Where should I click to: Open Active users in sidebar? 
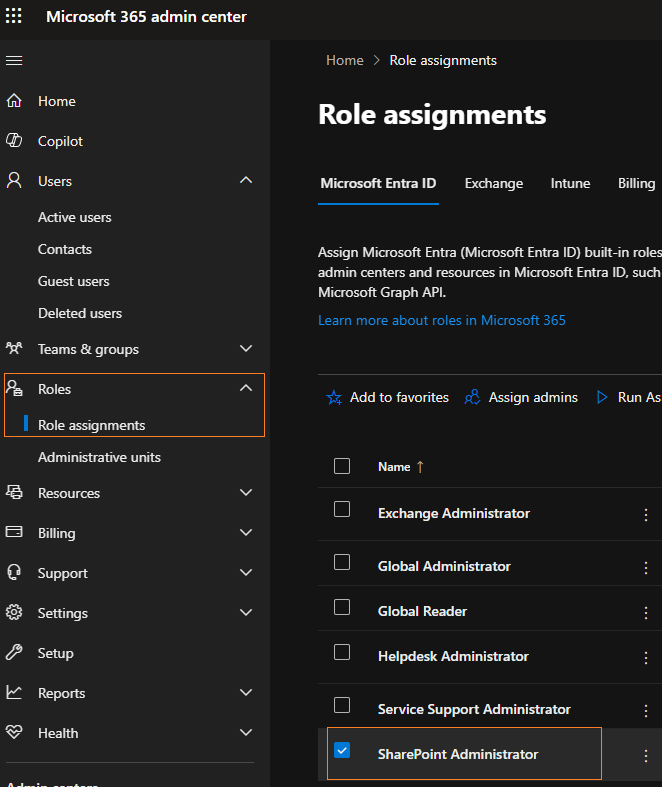[x=75, y=217]
